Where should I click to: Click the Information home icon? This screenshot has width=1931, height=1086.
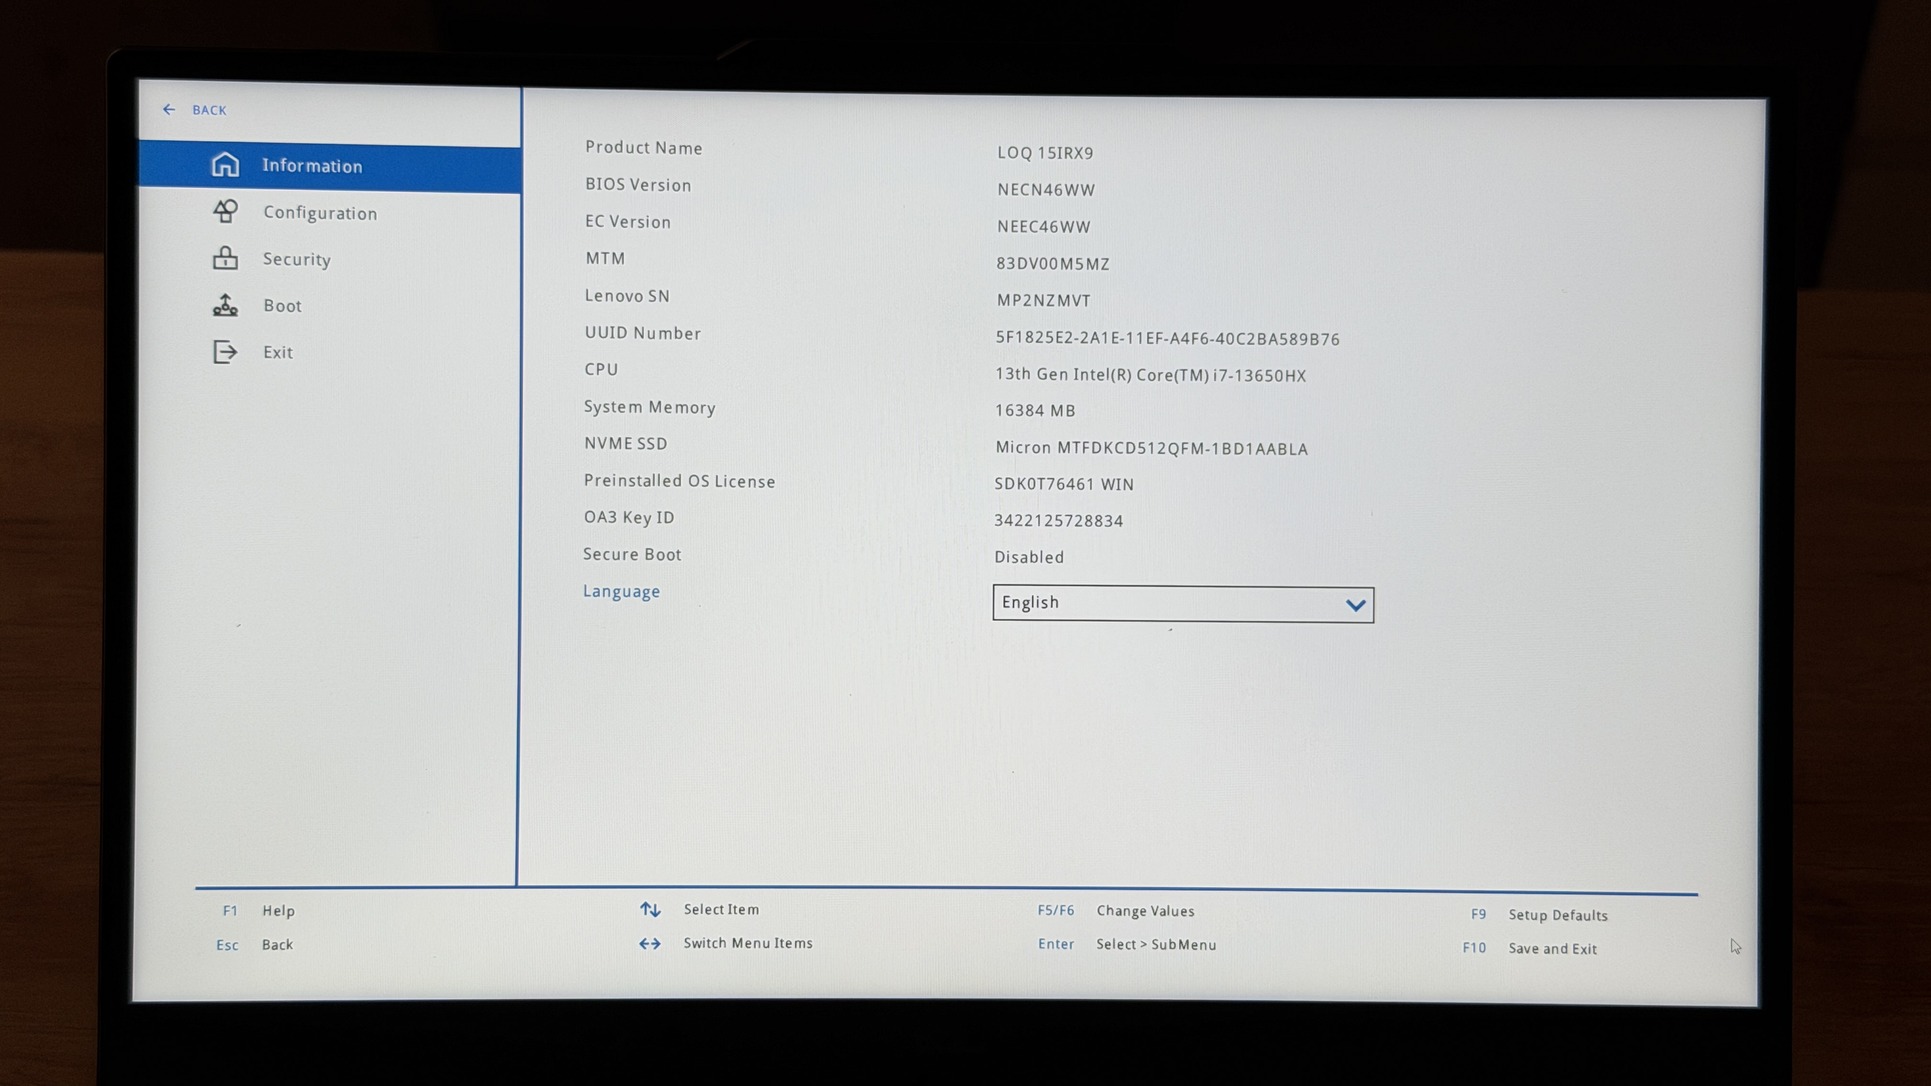226,165
